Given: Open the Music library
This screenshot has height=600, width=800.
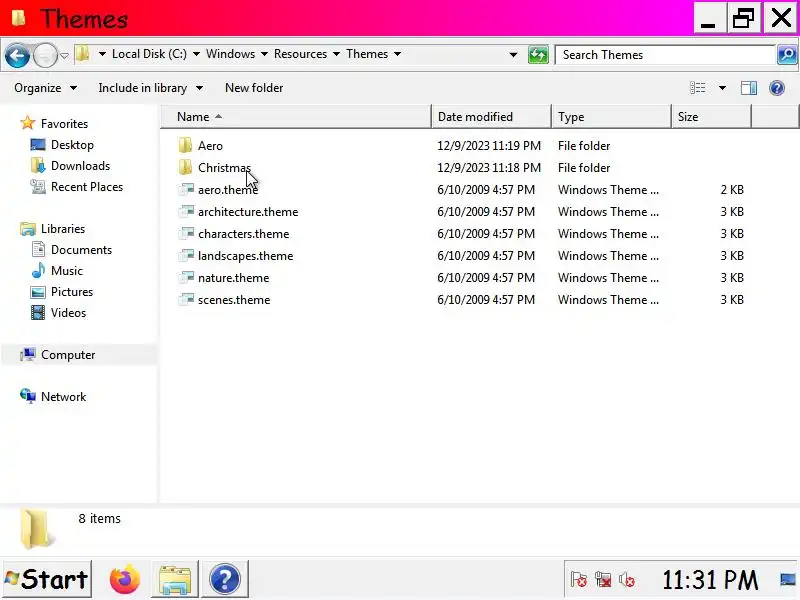Looking at the screenshot, I should tap(66, 270).
